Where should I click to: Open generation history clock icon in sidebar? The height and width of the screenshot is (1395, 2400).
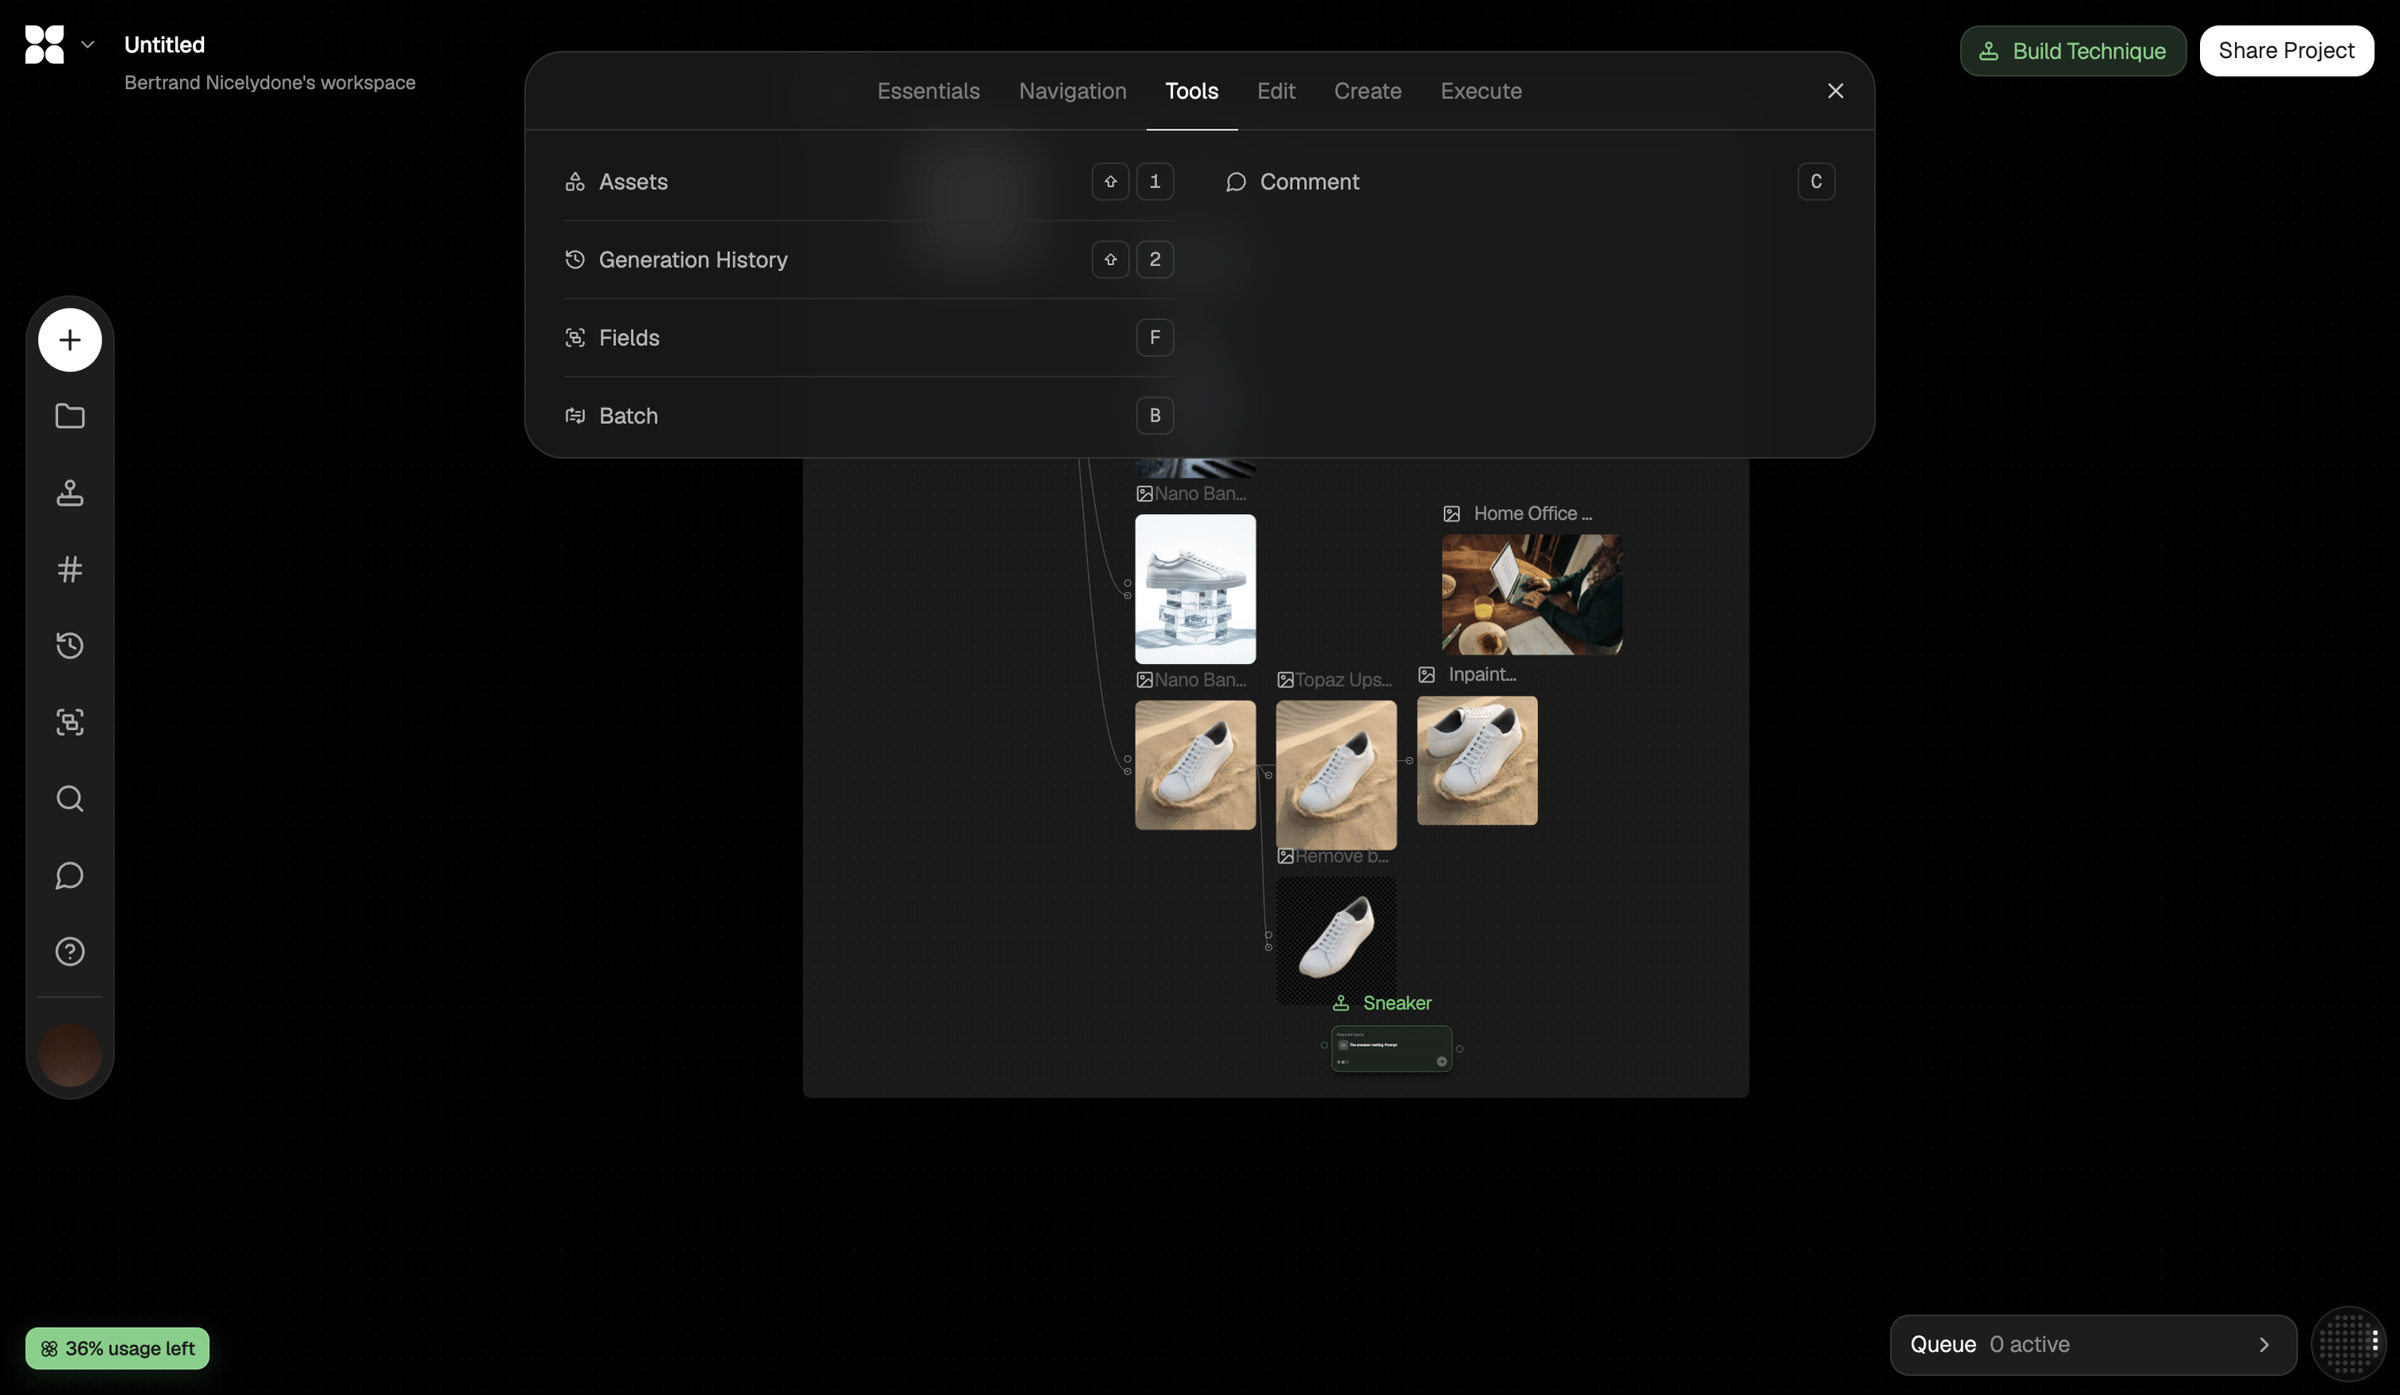(x=69, y=646)
